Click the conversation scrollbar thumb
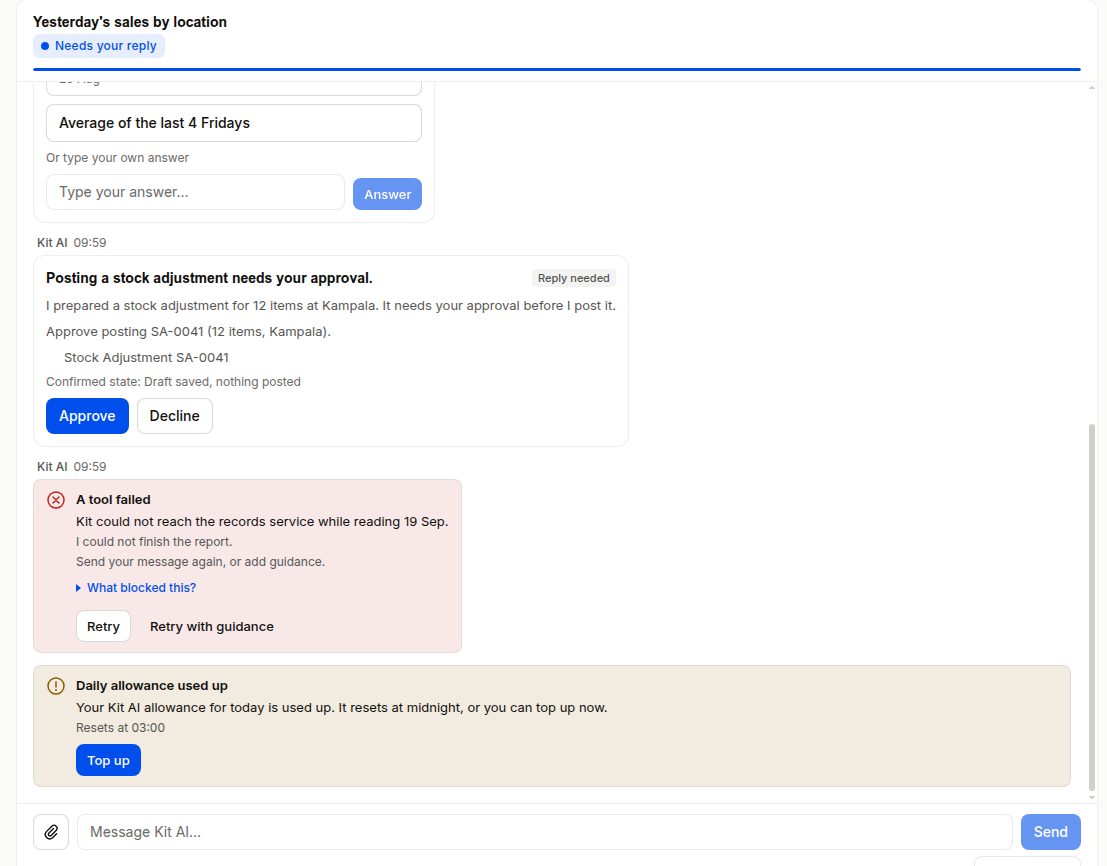This screenshot has height=866, width=1107. (1092, 607)
